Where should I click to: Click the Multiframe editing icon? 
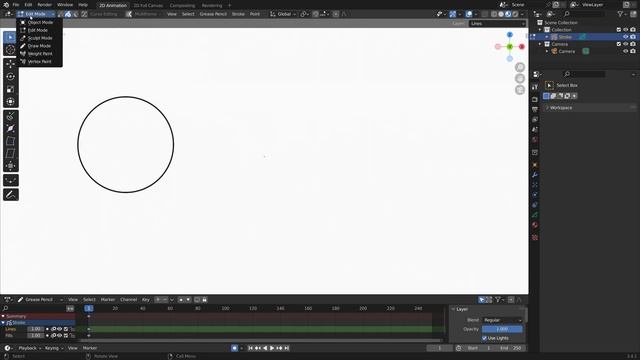click(x=129, y=14)
